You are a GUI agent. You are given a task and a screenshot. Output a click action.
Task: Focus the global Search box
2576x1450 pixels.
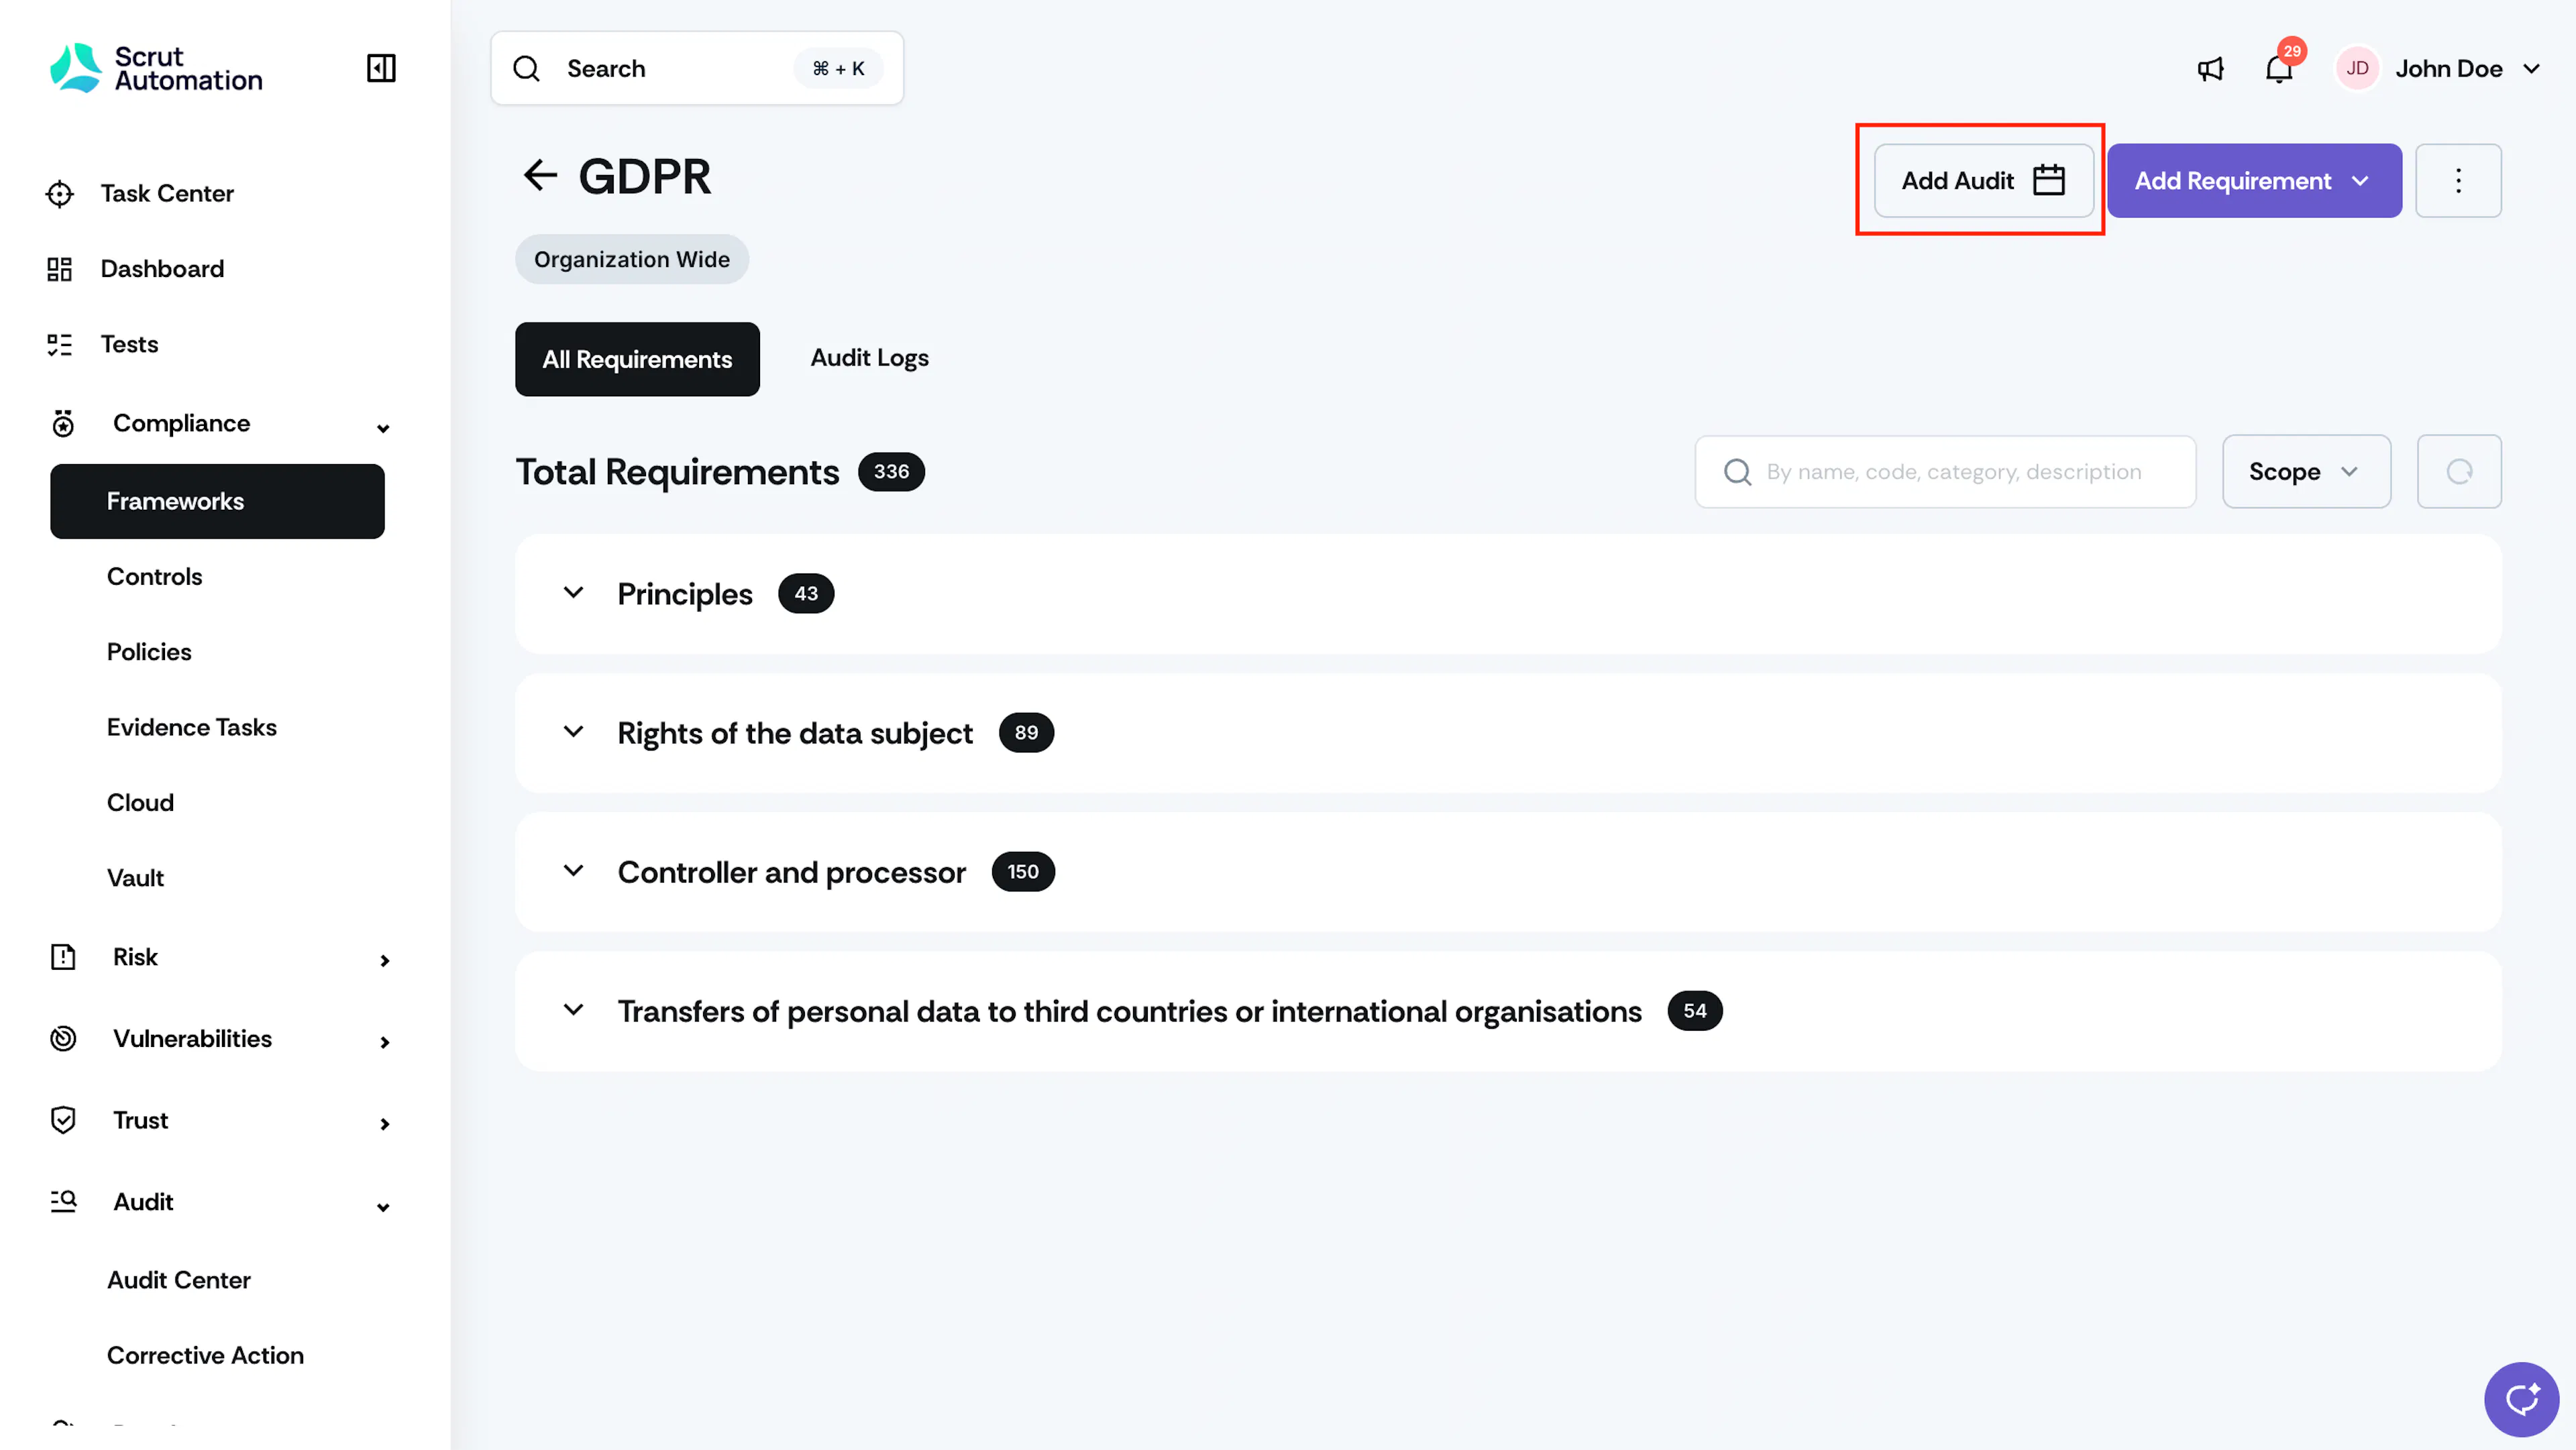pyautogui.click(x=697, y=68)
